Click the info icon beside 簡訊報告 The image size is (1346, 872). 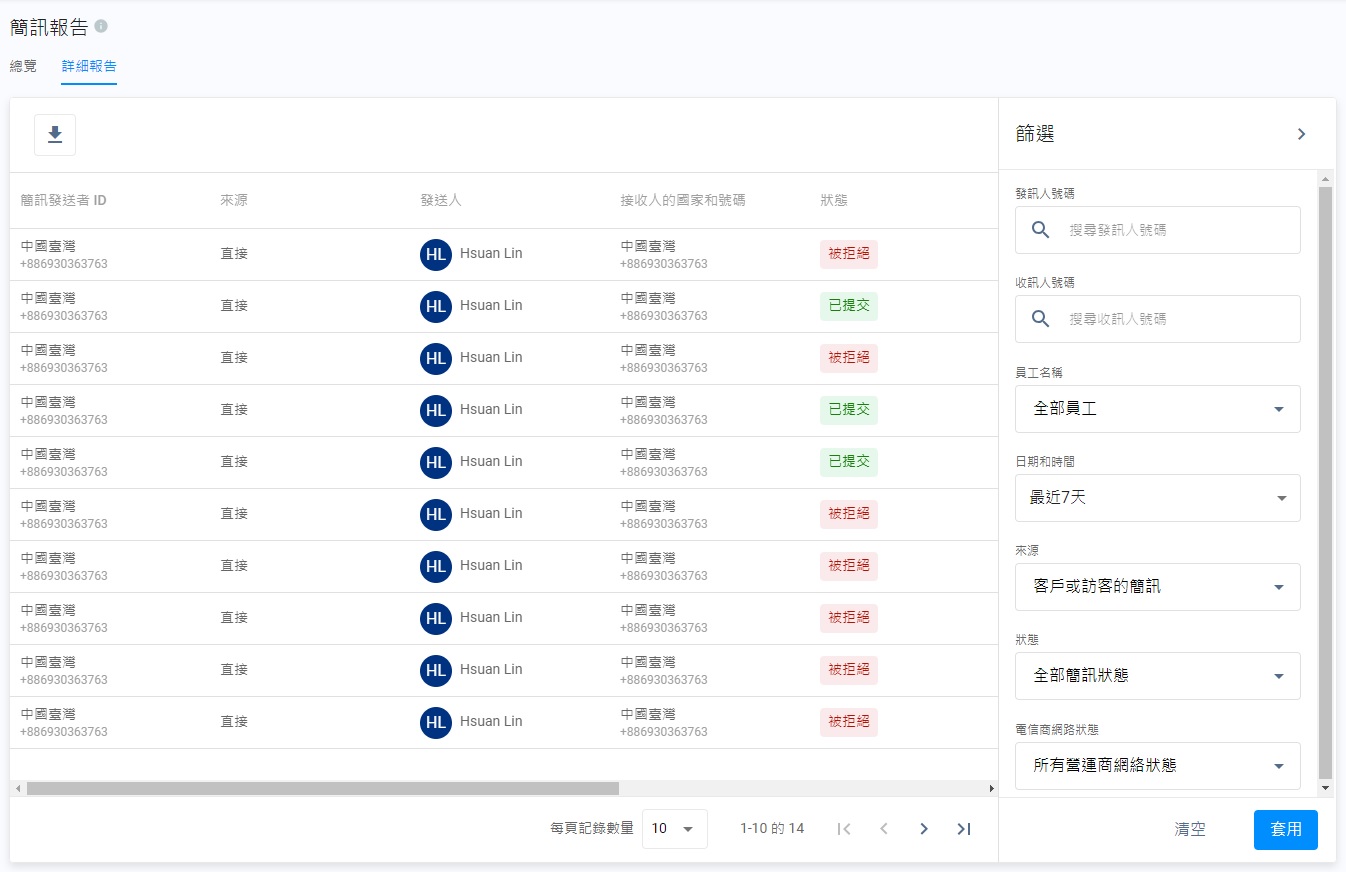(x=101, y=26)
